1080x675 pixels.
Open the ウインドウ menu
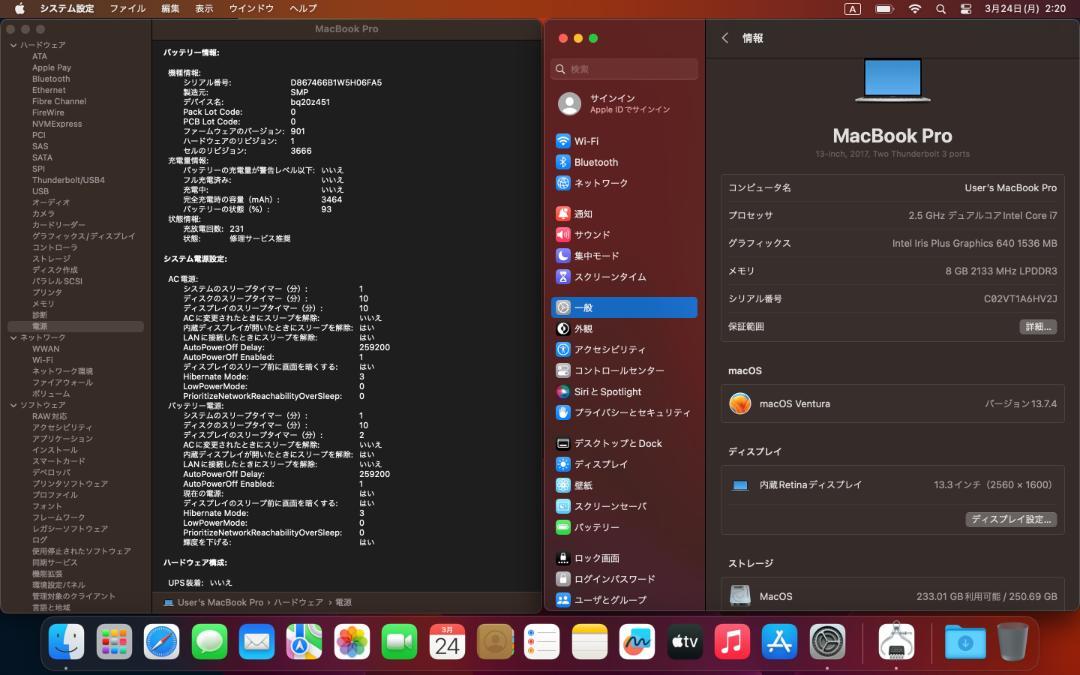tap(251, 9)
